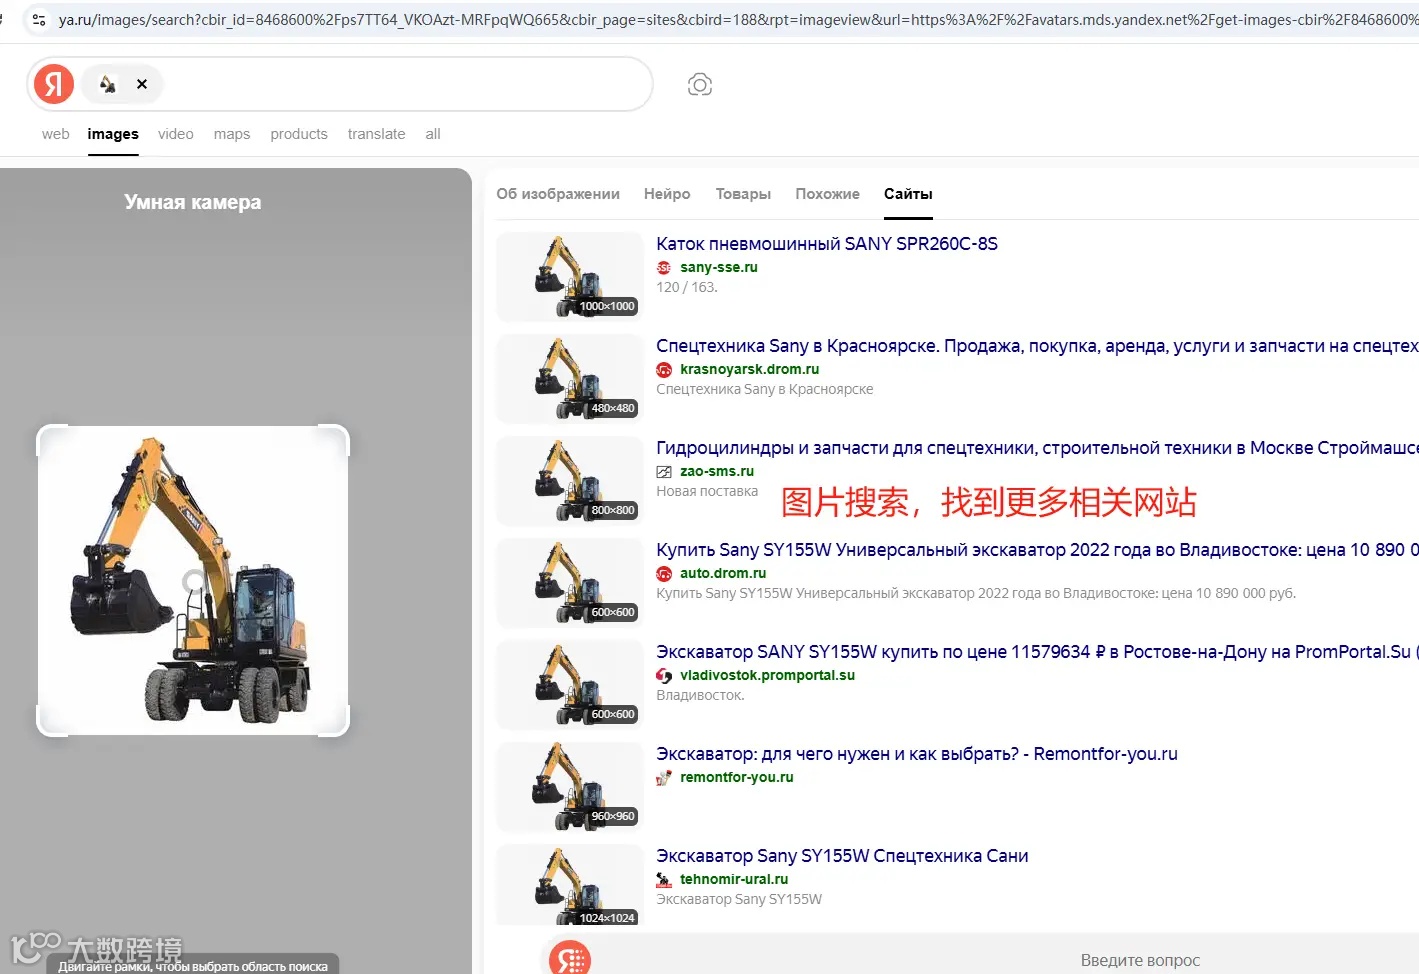Click the Yandex assistant icon near question field

coord(570,960)
